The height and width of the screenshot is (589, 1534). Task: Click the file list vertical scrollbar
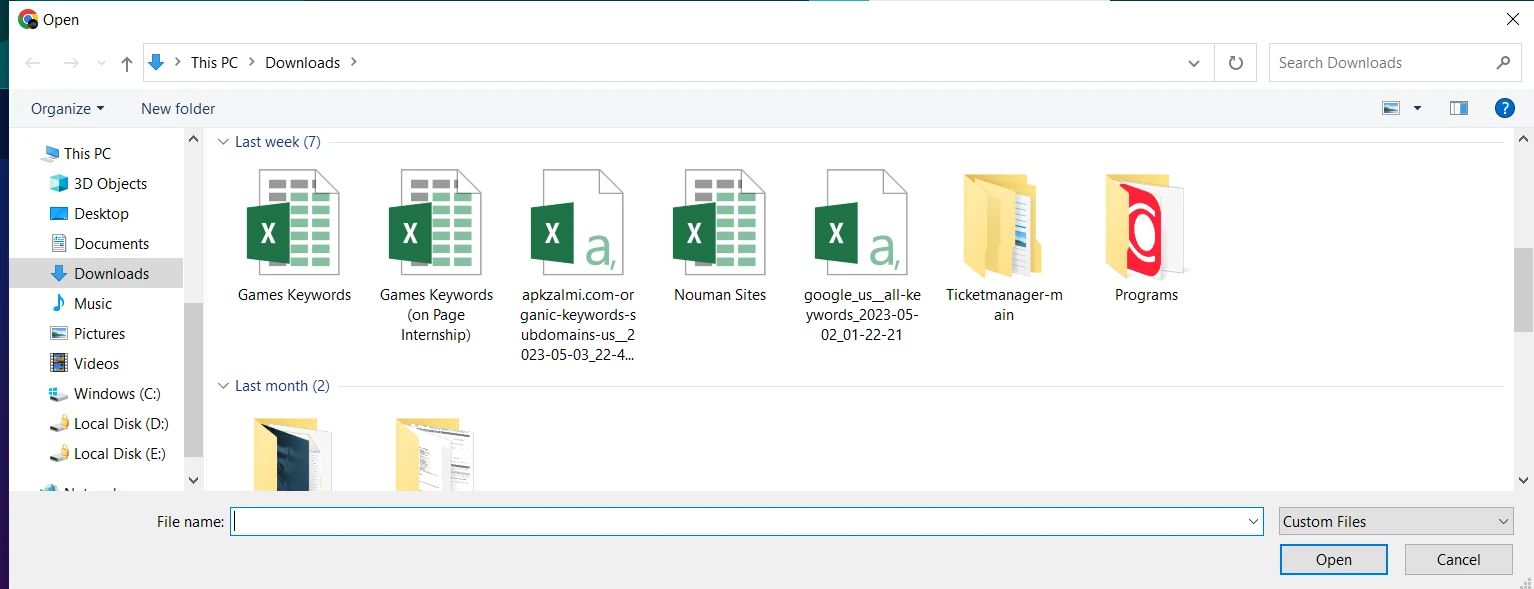[x=1522, y=290]
